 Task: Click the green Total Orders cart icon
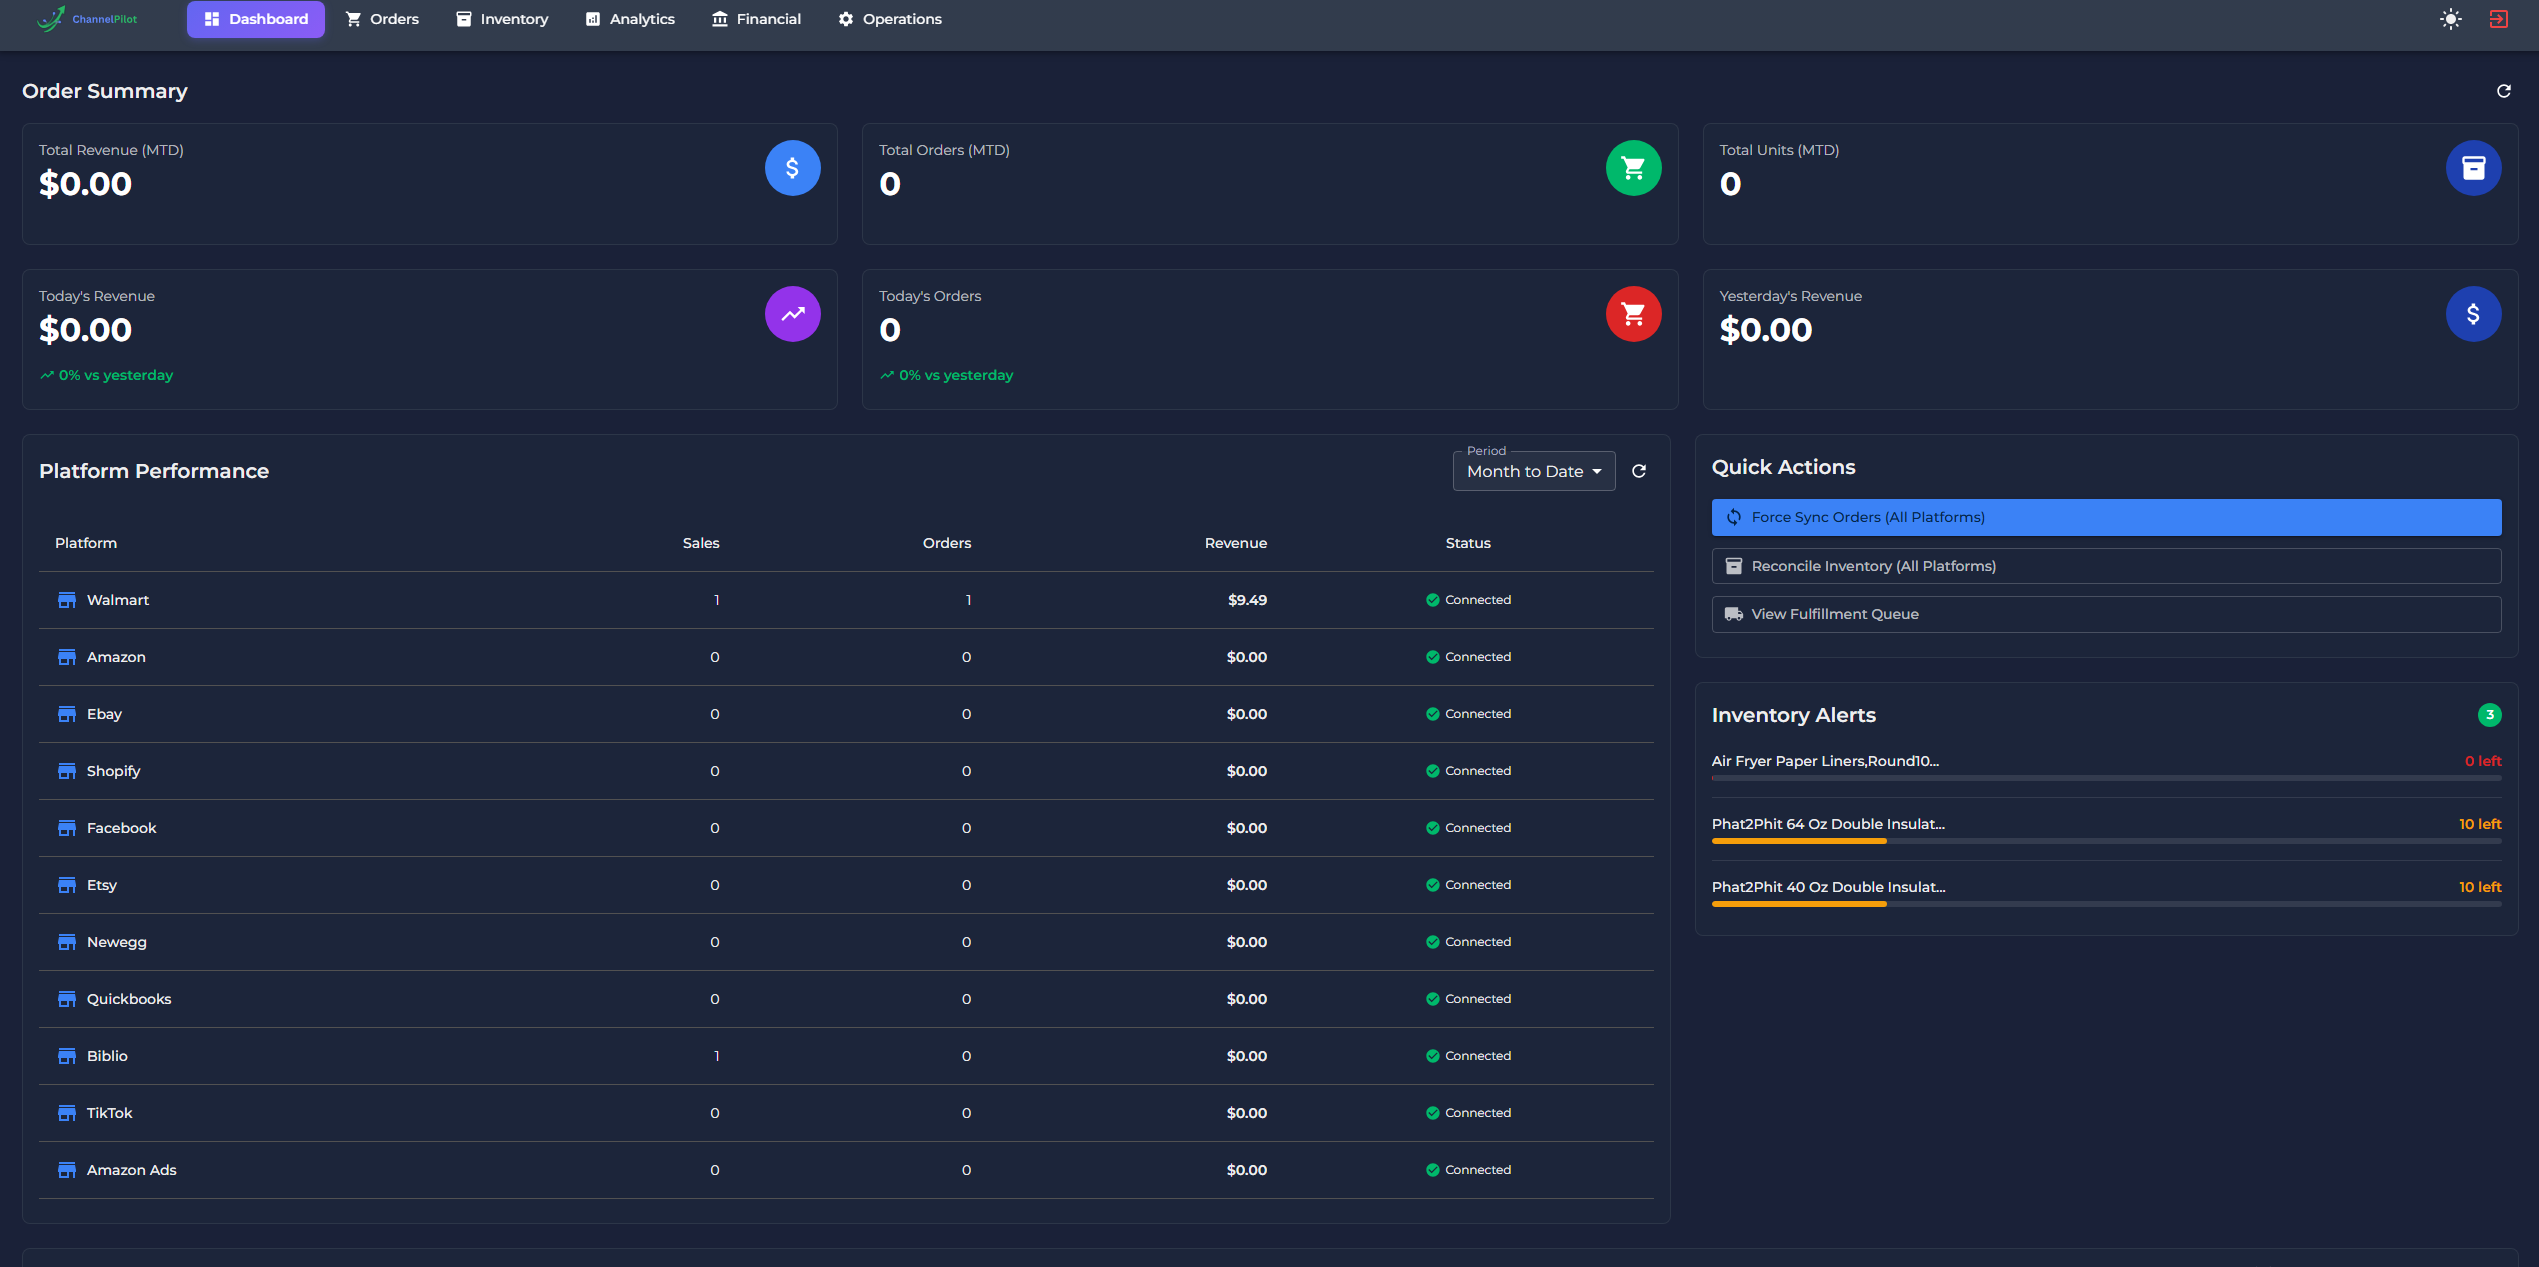click(x=1633, y=168)
